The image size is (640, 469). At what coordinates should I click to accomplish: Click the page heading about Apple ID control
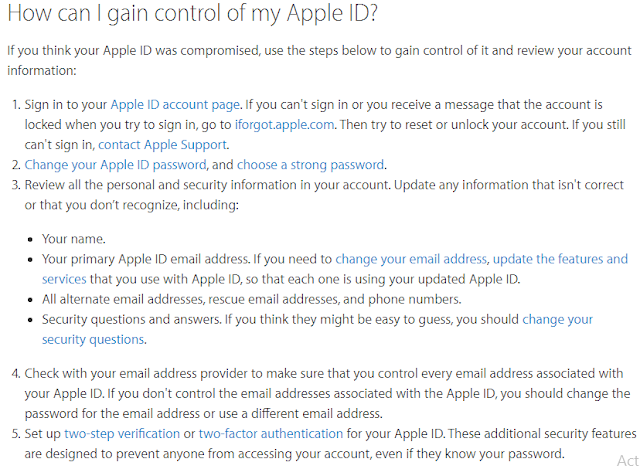(192, 14)
